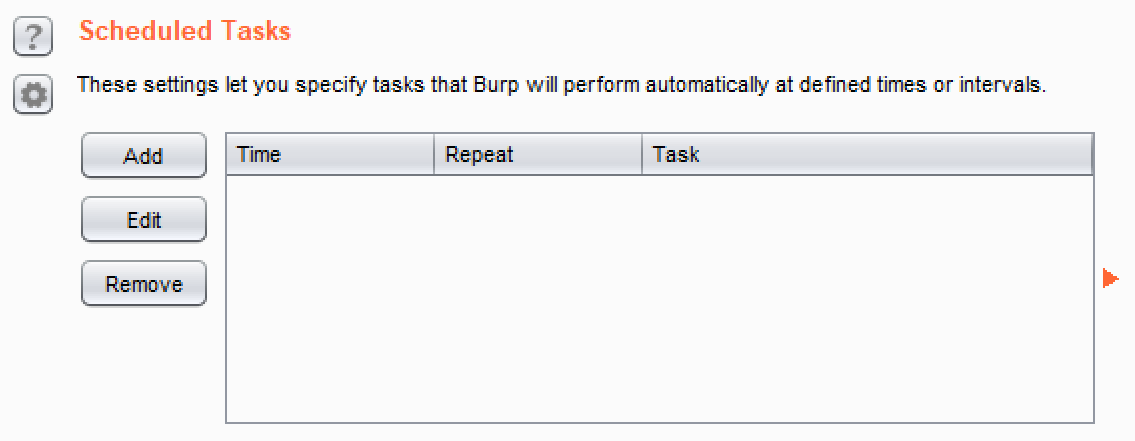Hit the Remove button
Image resolution: width=1135 pixels, height=441 pixels.
[x=144, y=284]
